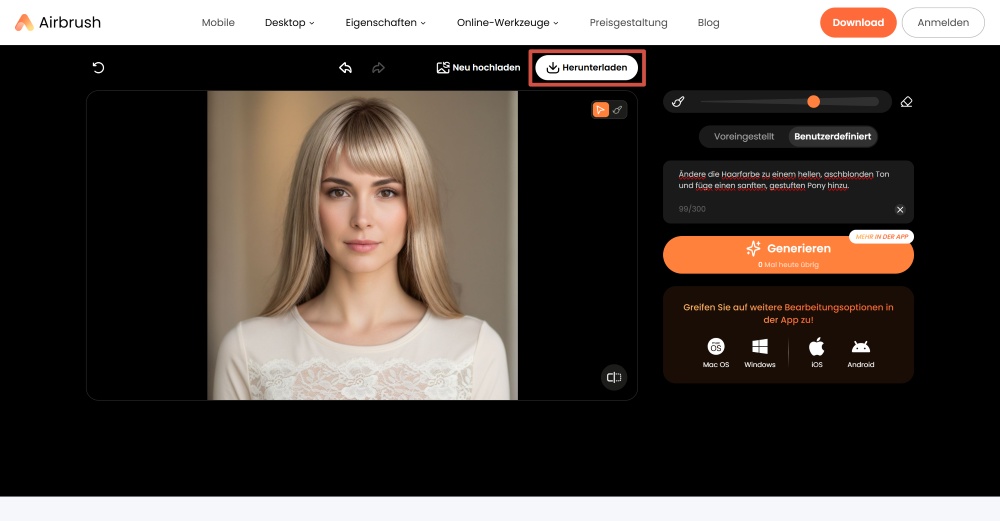Adjust the brush size slider handle
Image resolution: width=1000 pixels, height=521 pixels.
(813, 101)
